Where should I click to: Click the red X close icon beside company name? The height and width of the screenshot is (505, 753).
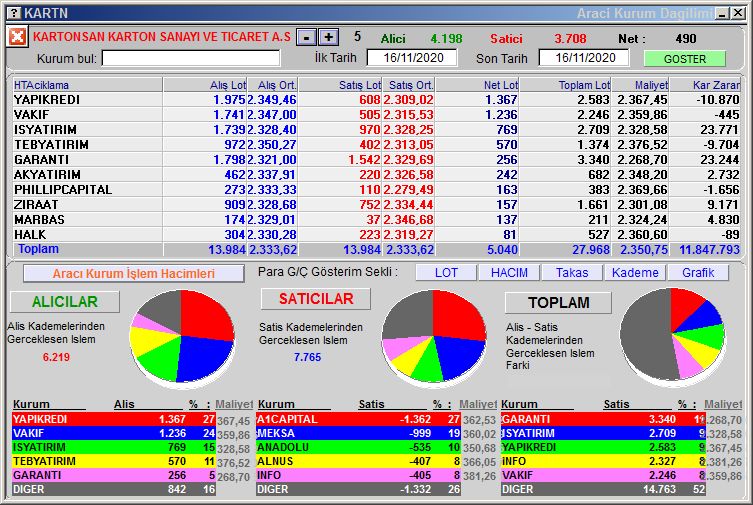tap(17, 36)
